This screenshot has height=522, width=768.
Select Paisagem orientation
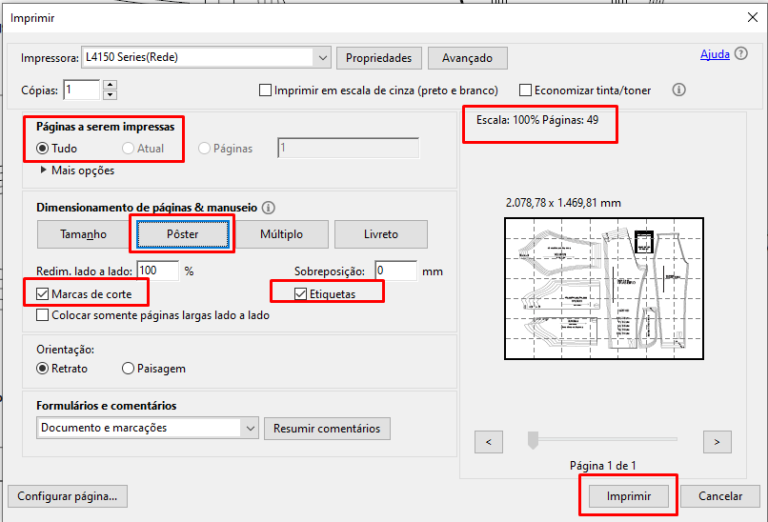(x=128, y=368)
